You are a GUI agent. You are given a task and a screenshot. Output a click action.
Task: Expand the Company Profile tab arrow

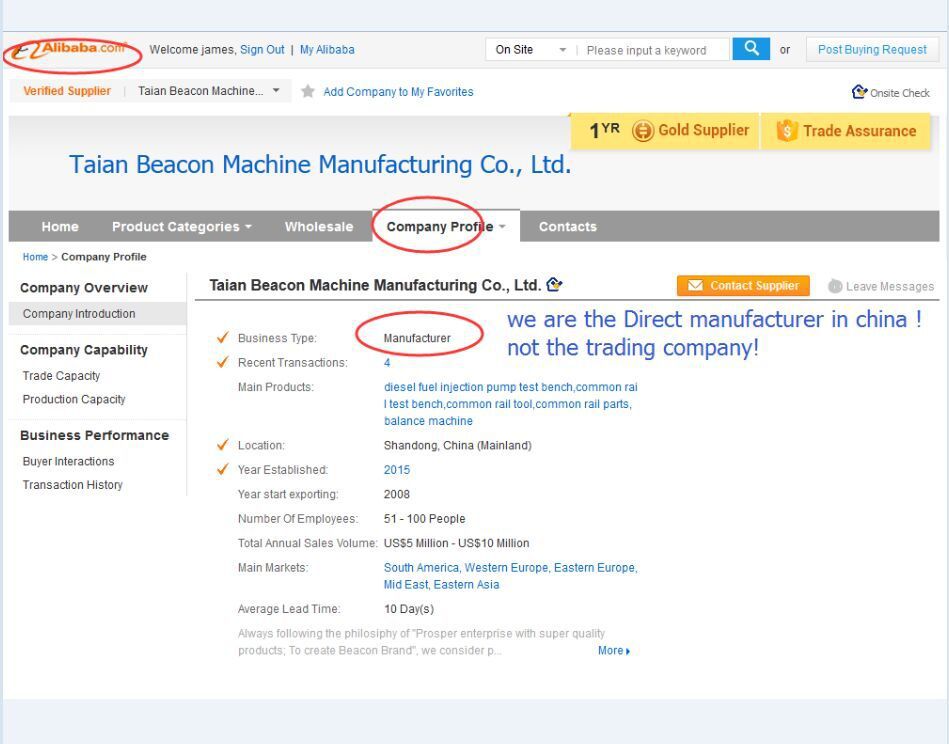502,226
